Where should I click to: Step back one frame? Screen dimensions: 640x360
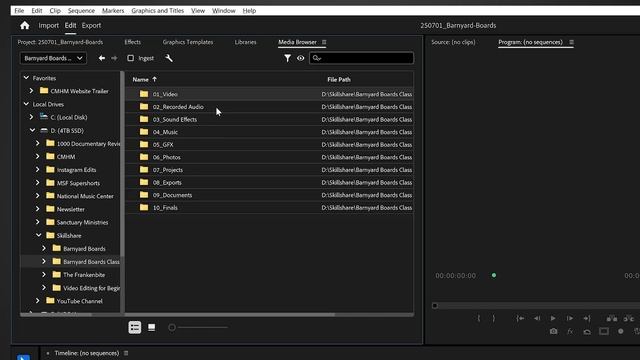[x=537, y=318]
